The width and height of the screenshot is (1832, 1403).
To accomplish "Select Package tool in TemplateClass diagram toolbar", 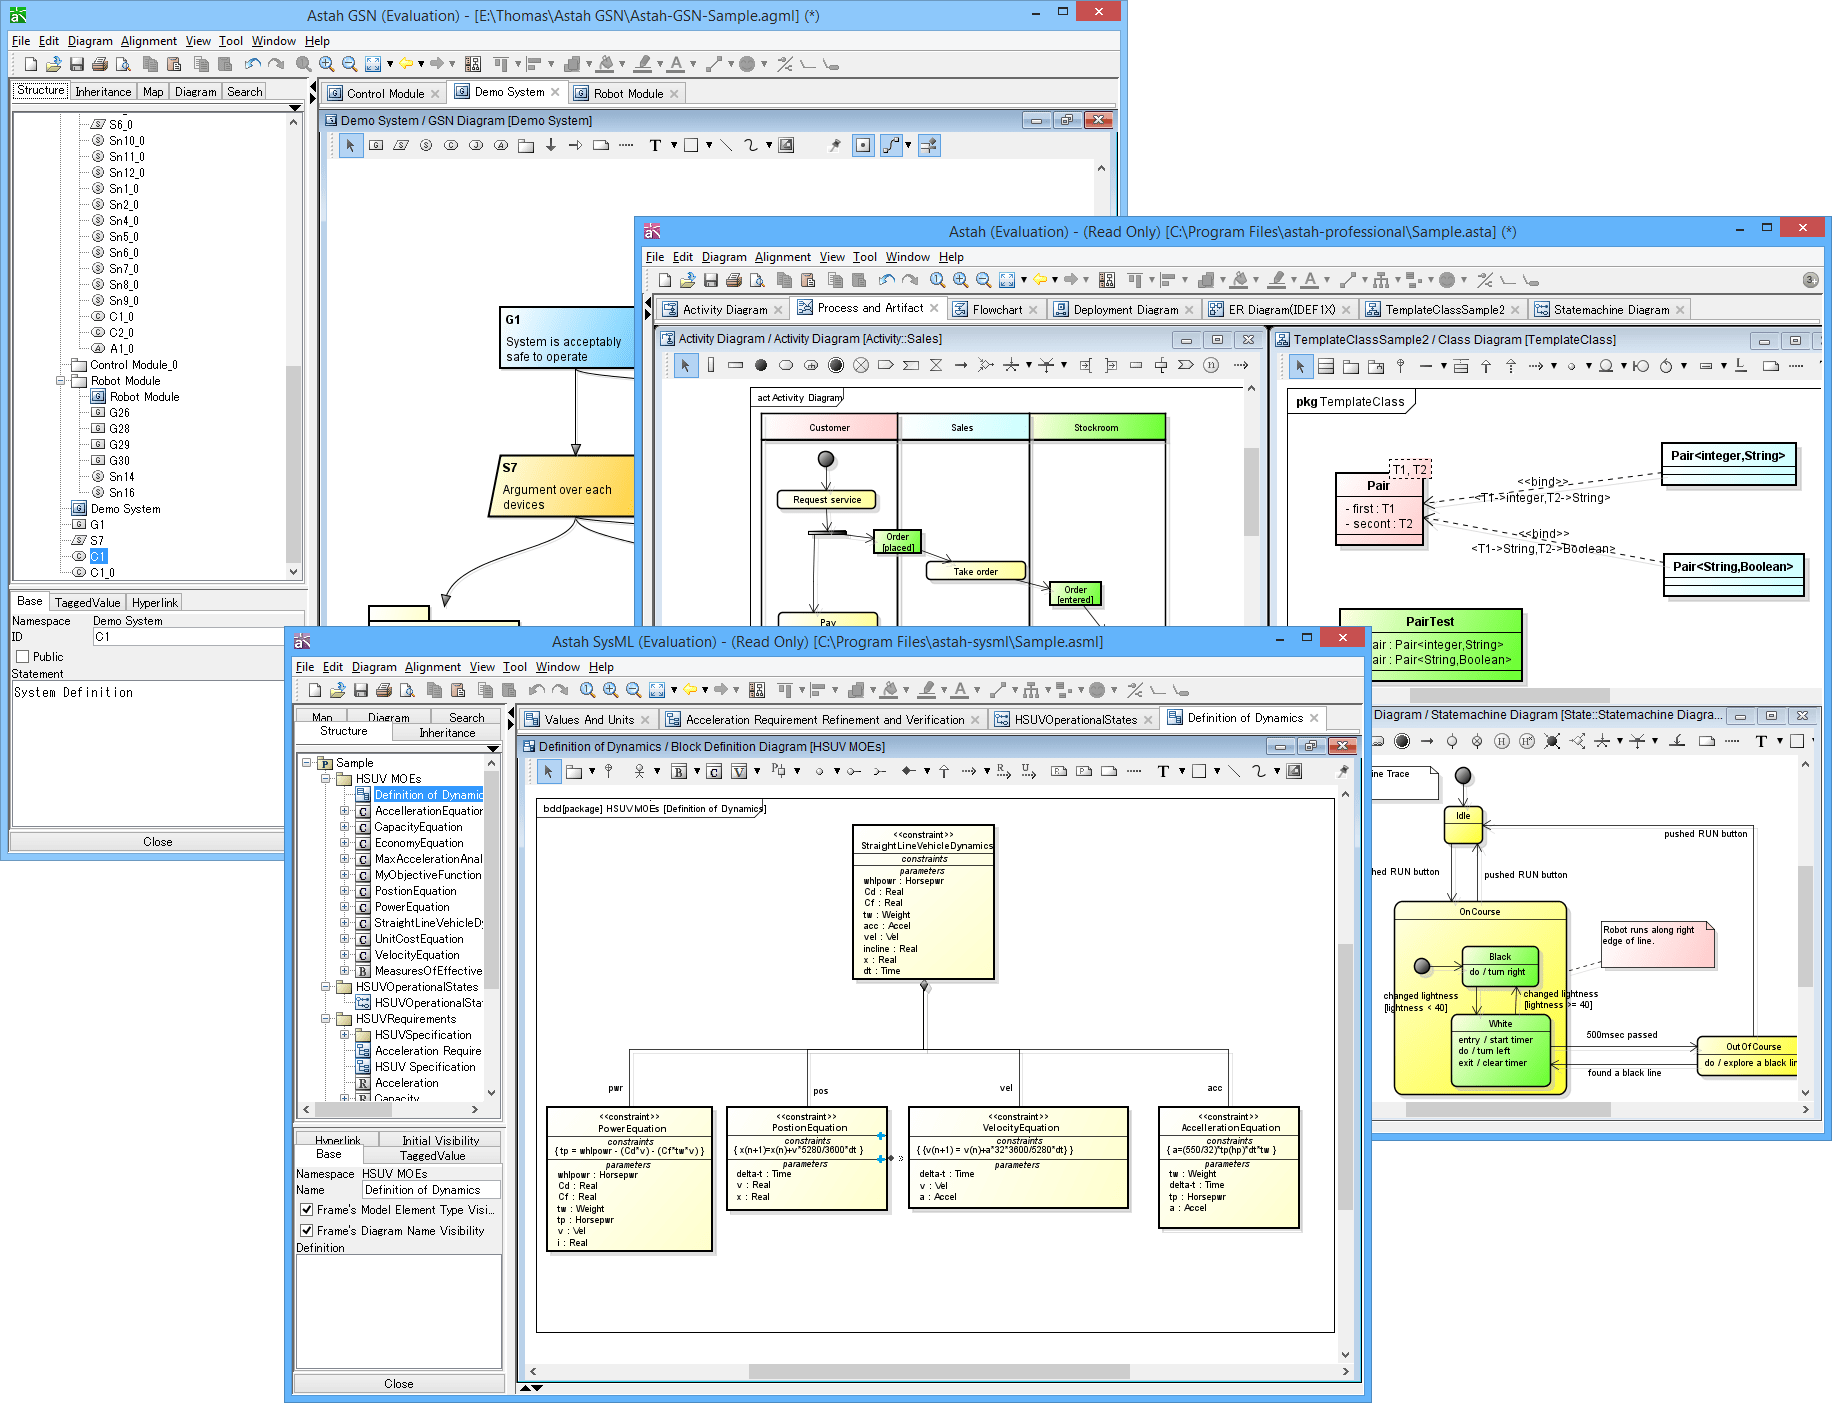I will click(x=1351, y=366).
